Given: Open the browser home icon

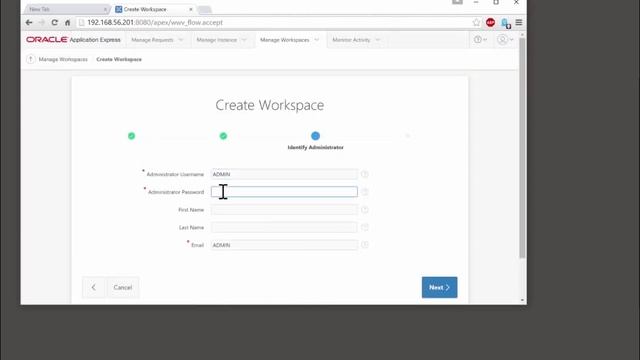Looking at the screenshot, I should point(68,23).
